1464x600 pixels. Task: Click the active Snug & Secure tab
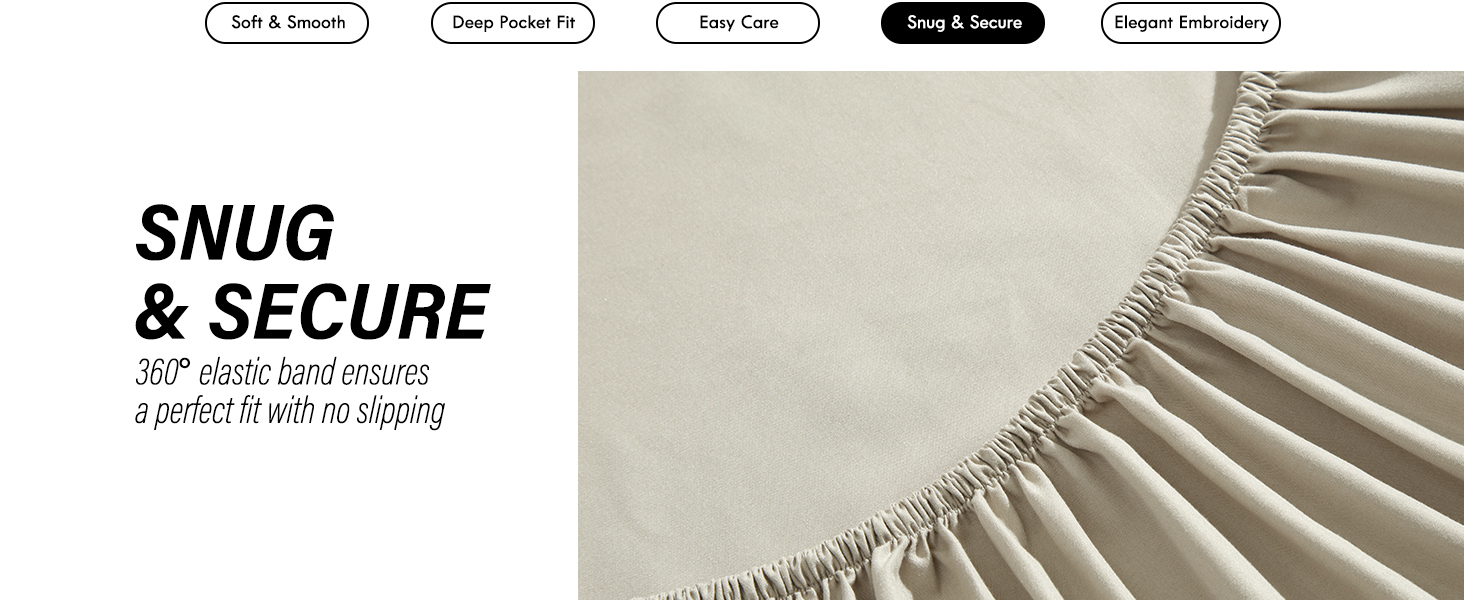[x=963, y=23]
